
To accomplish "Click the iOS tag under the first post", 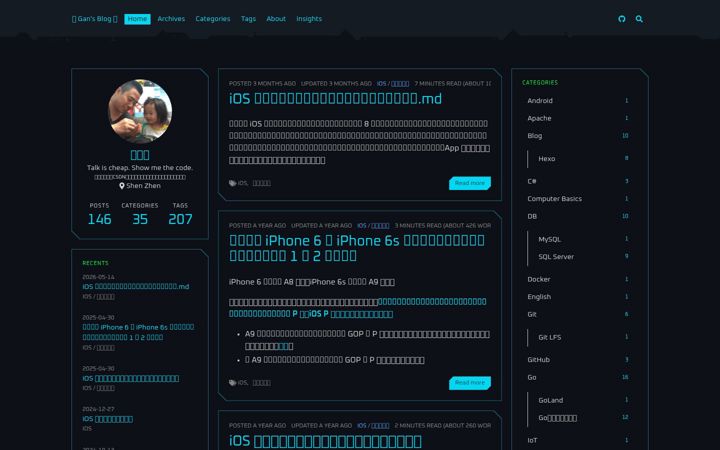I will point(242,183).
